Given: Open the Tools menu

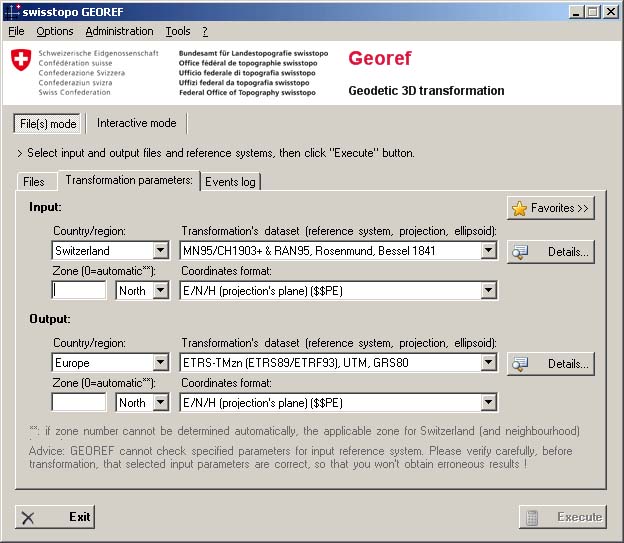Looking at the screenshot, I should [178, 31].
